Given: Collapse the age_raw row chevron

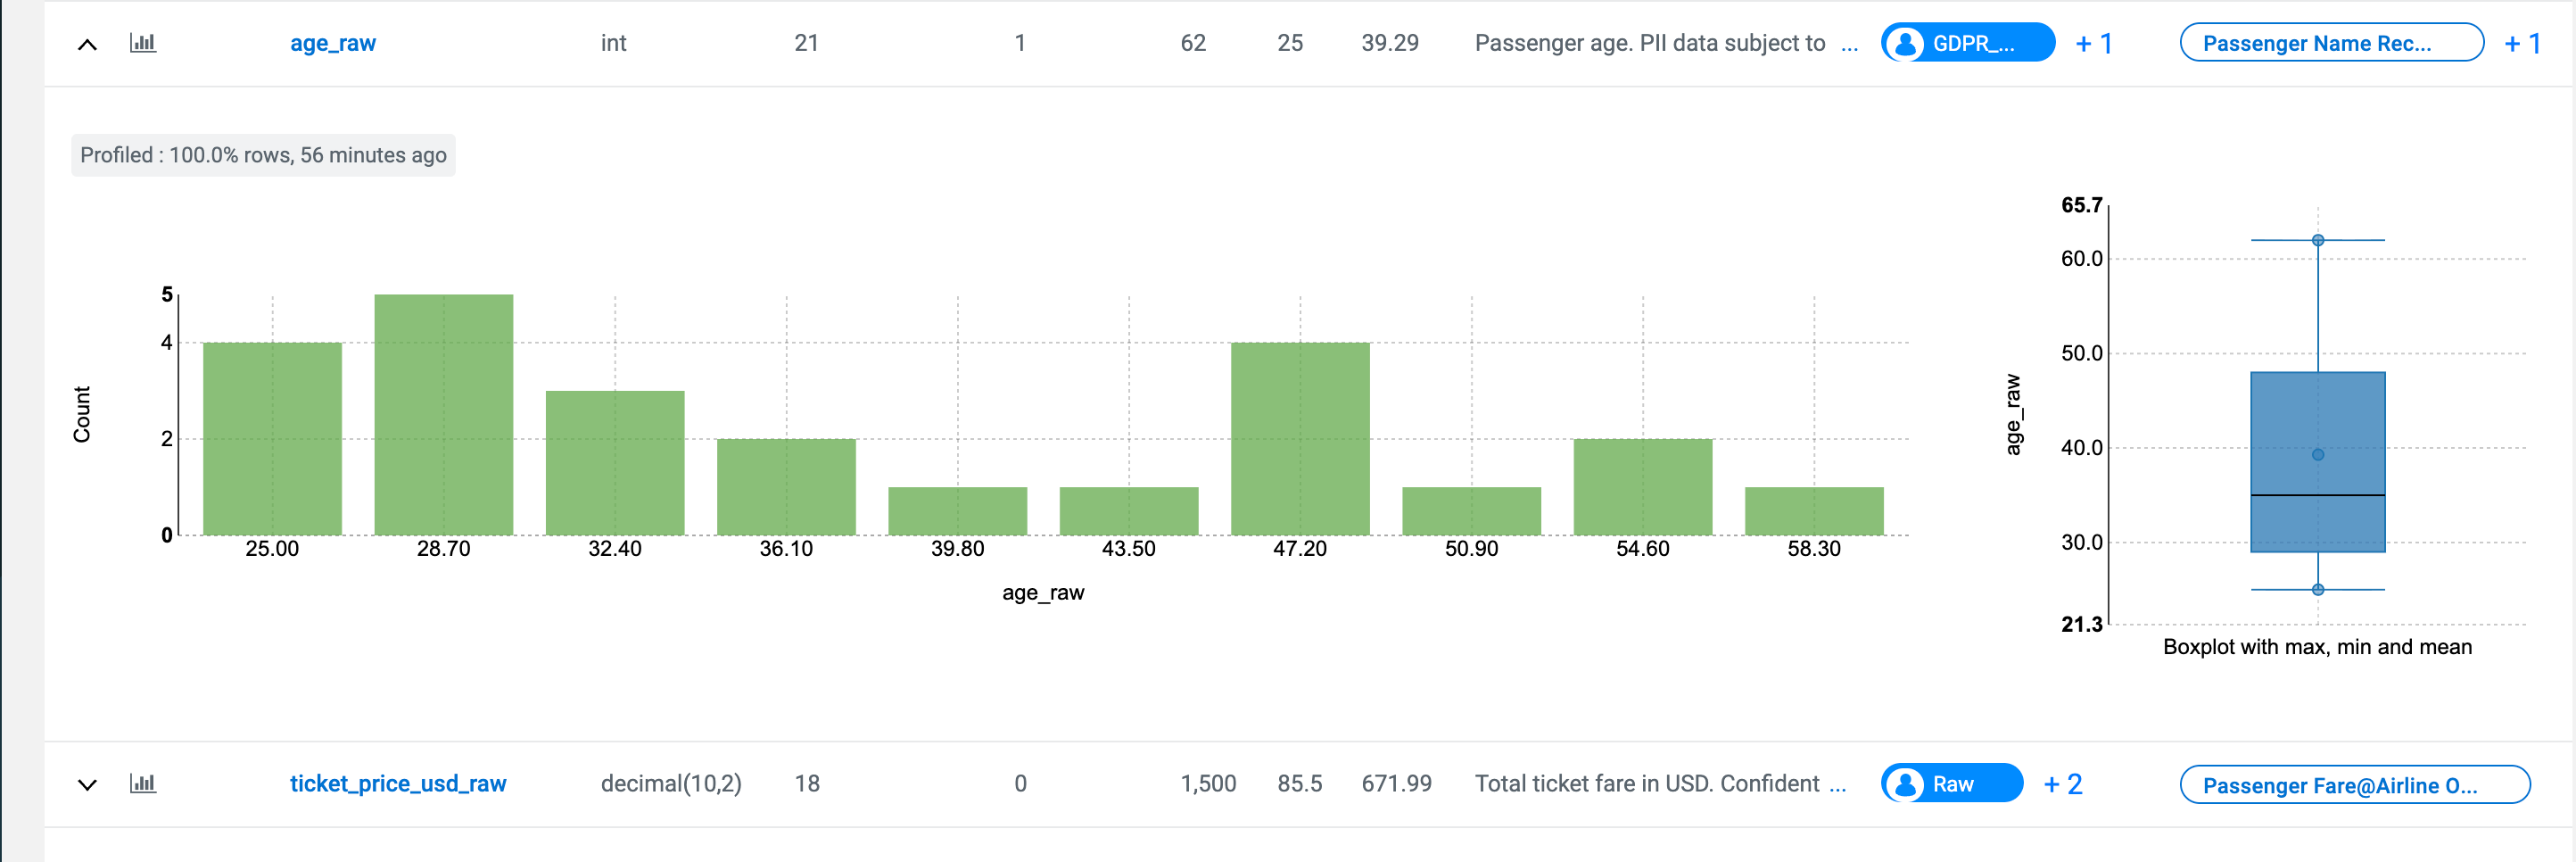Looking at the screenshot, I should (88, 44).
